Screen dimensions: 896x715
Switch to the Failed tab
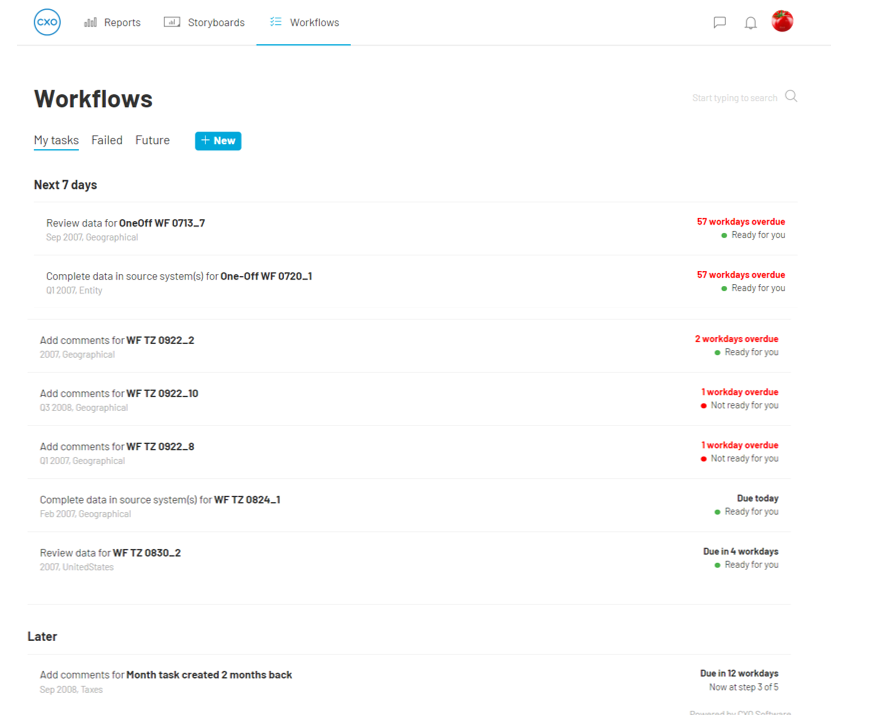(106, 140)
